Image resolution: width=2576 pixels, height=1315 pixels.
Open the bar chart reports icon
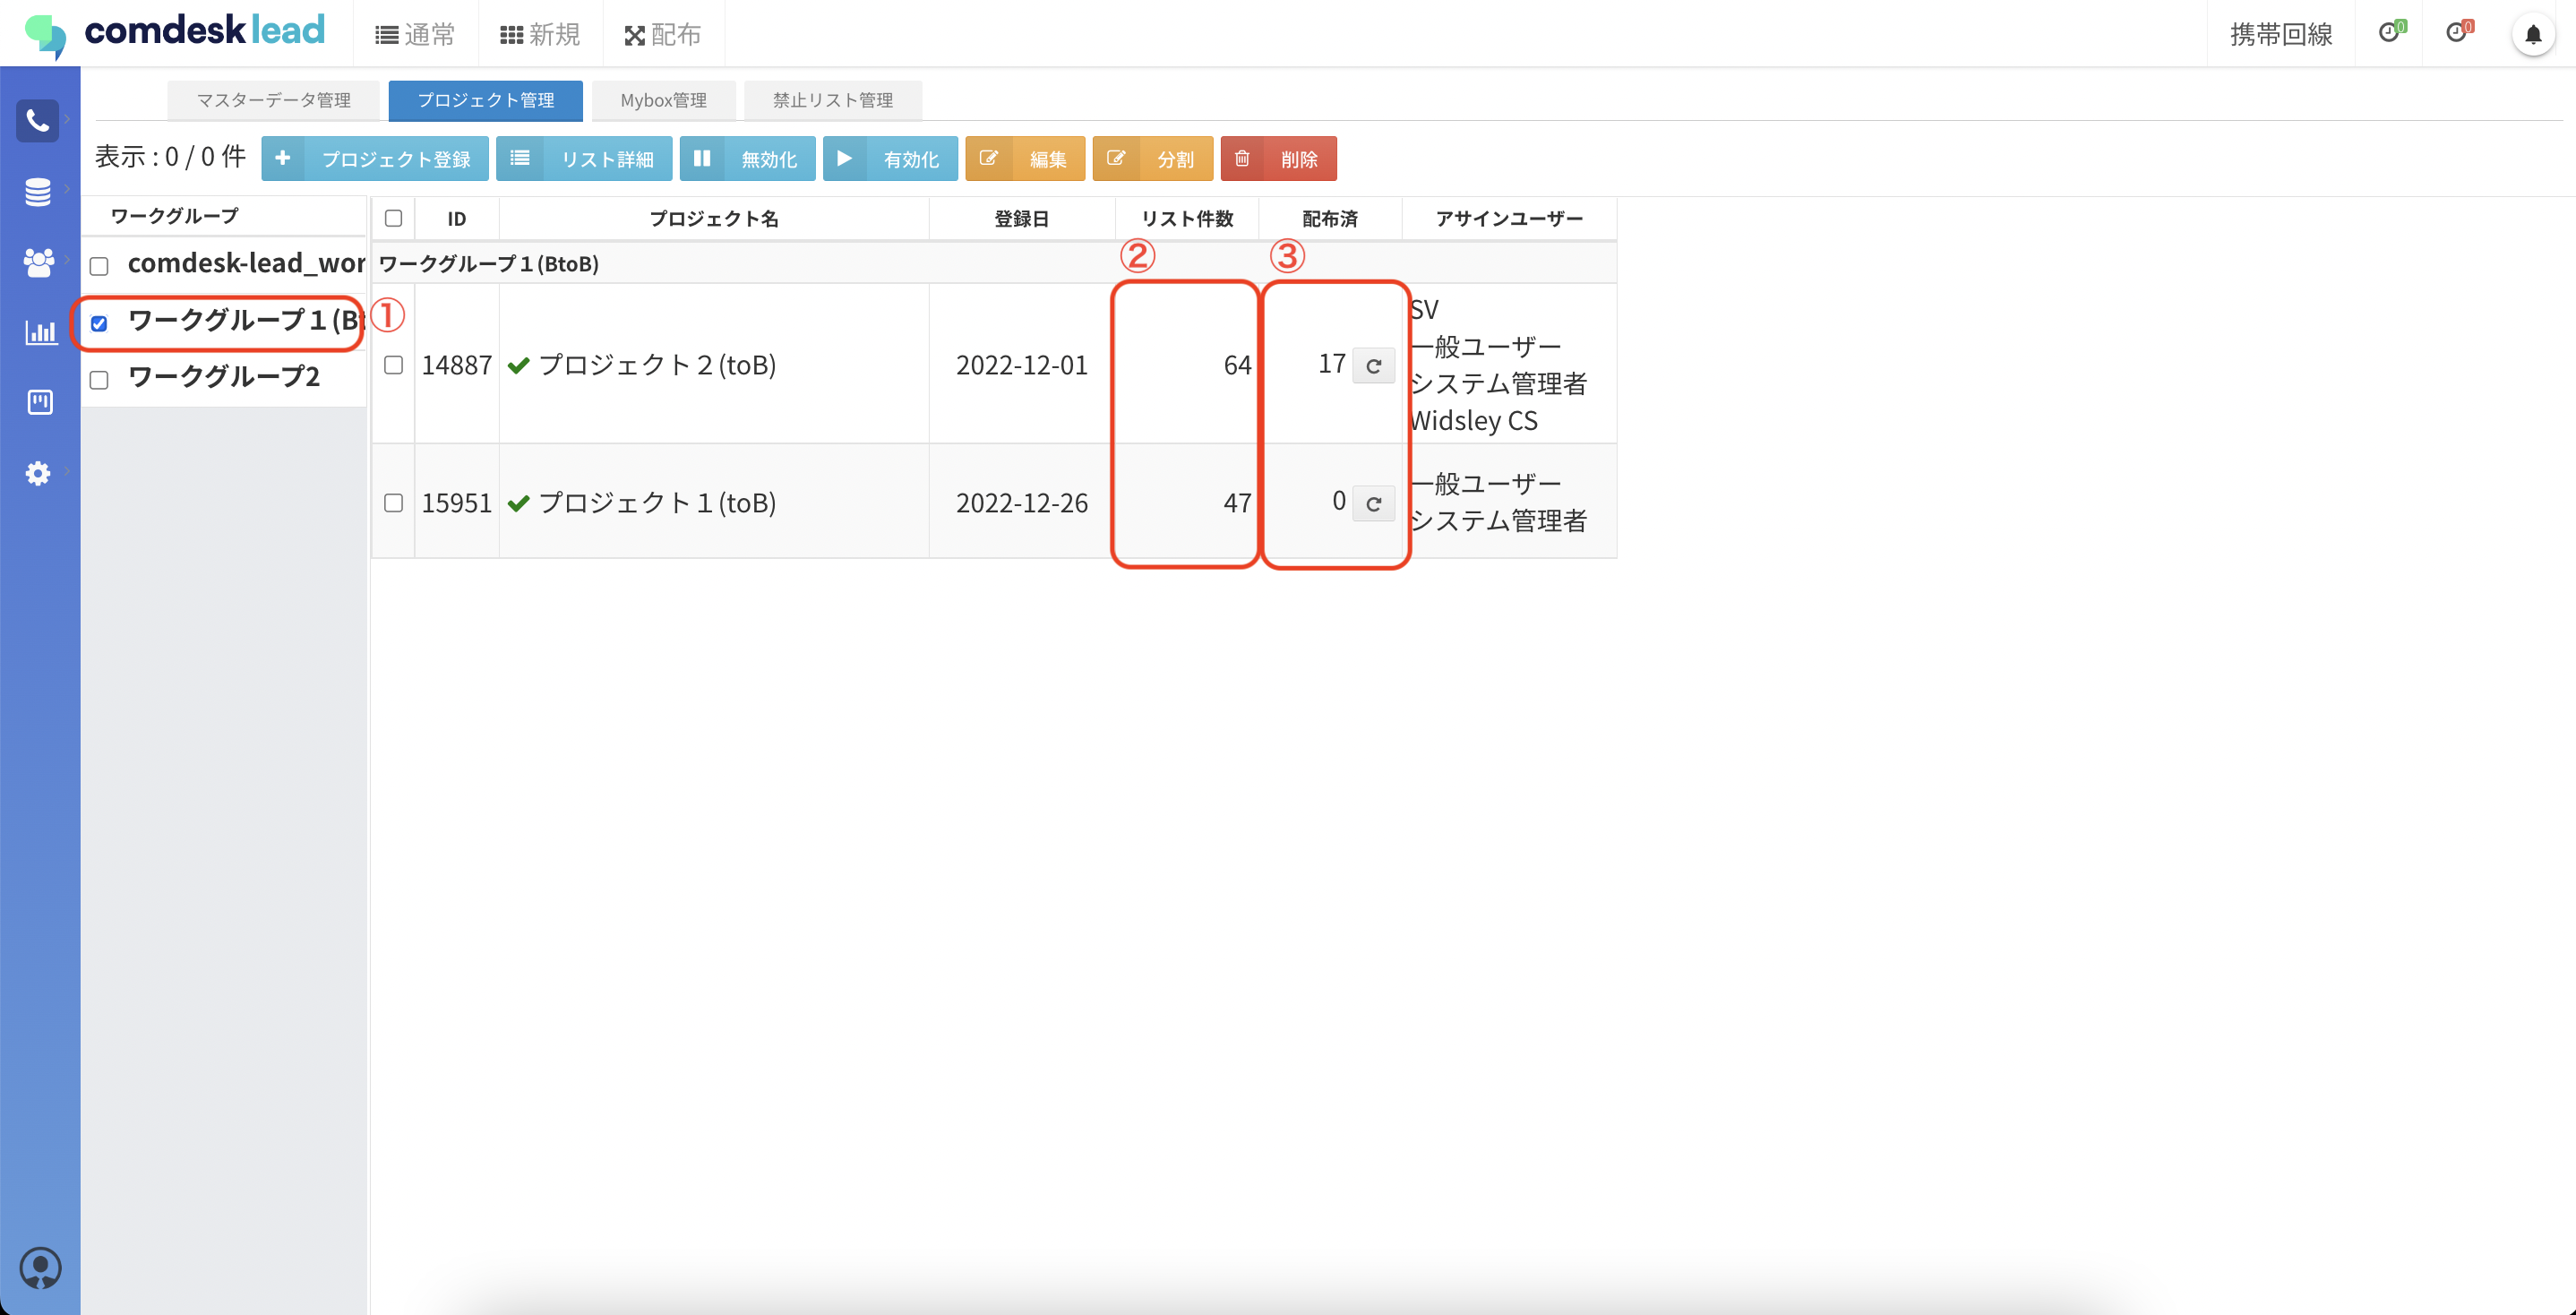click(40, 332)
